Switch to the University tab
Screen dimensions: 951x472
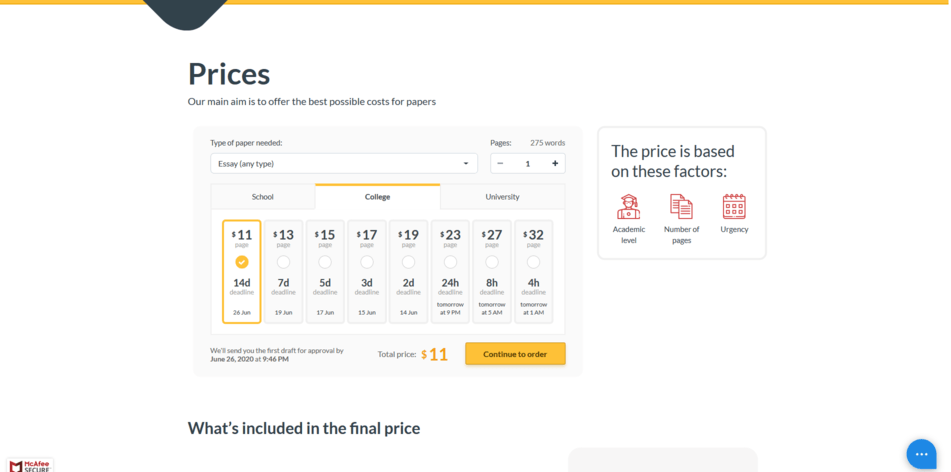tap(502, 197)
